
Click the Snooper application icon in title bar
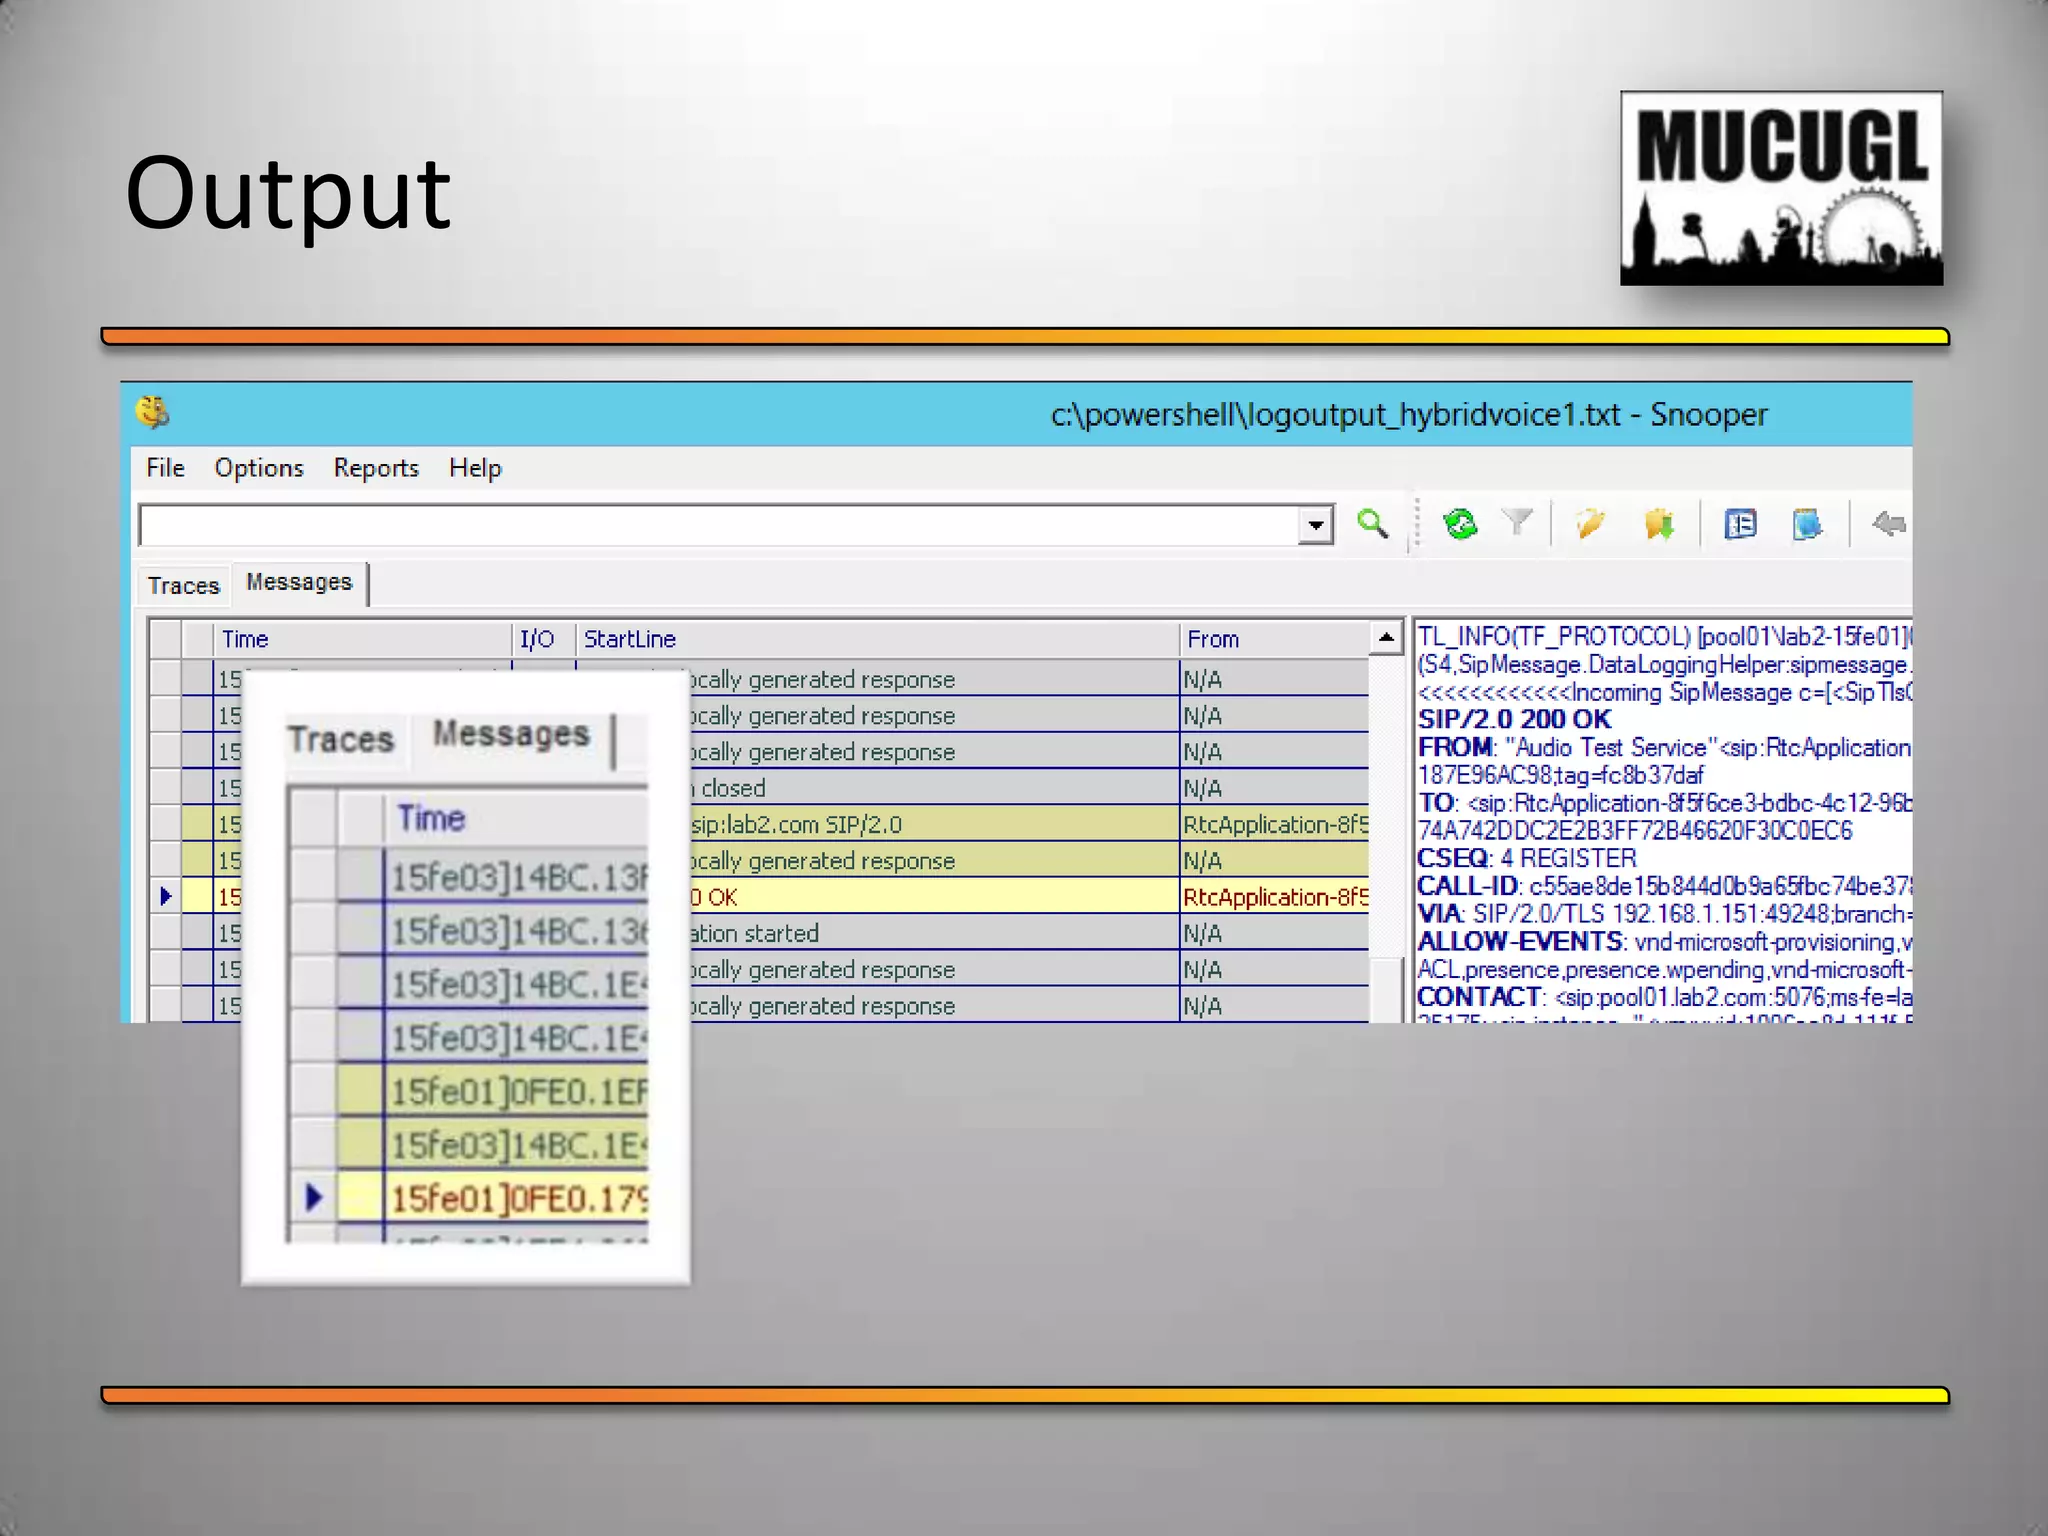point(153,412)
